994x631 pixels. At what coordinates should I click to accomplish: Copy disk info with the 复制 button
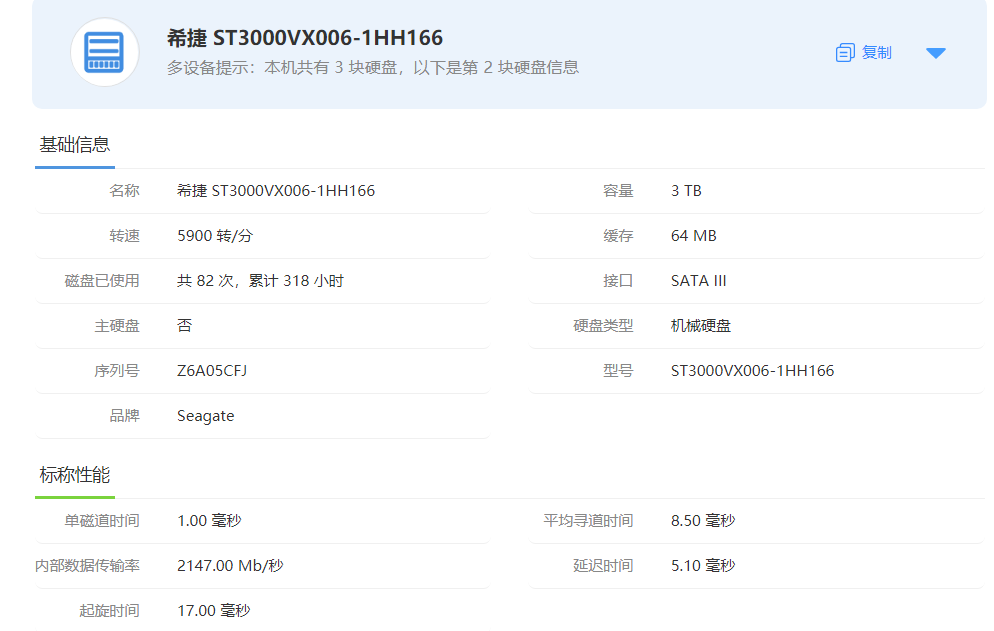tap(864, 53)
